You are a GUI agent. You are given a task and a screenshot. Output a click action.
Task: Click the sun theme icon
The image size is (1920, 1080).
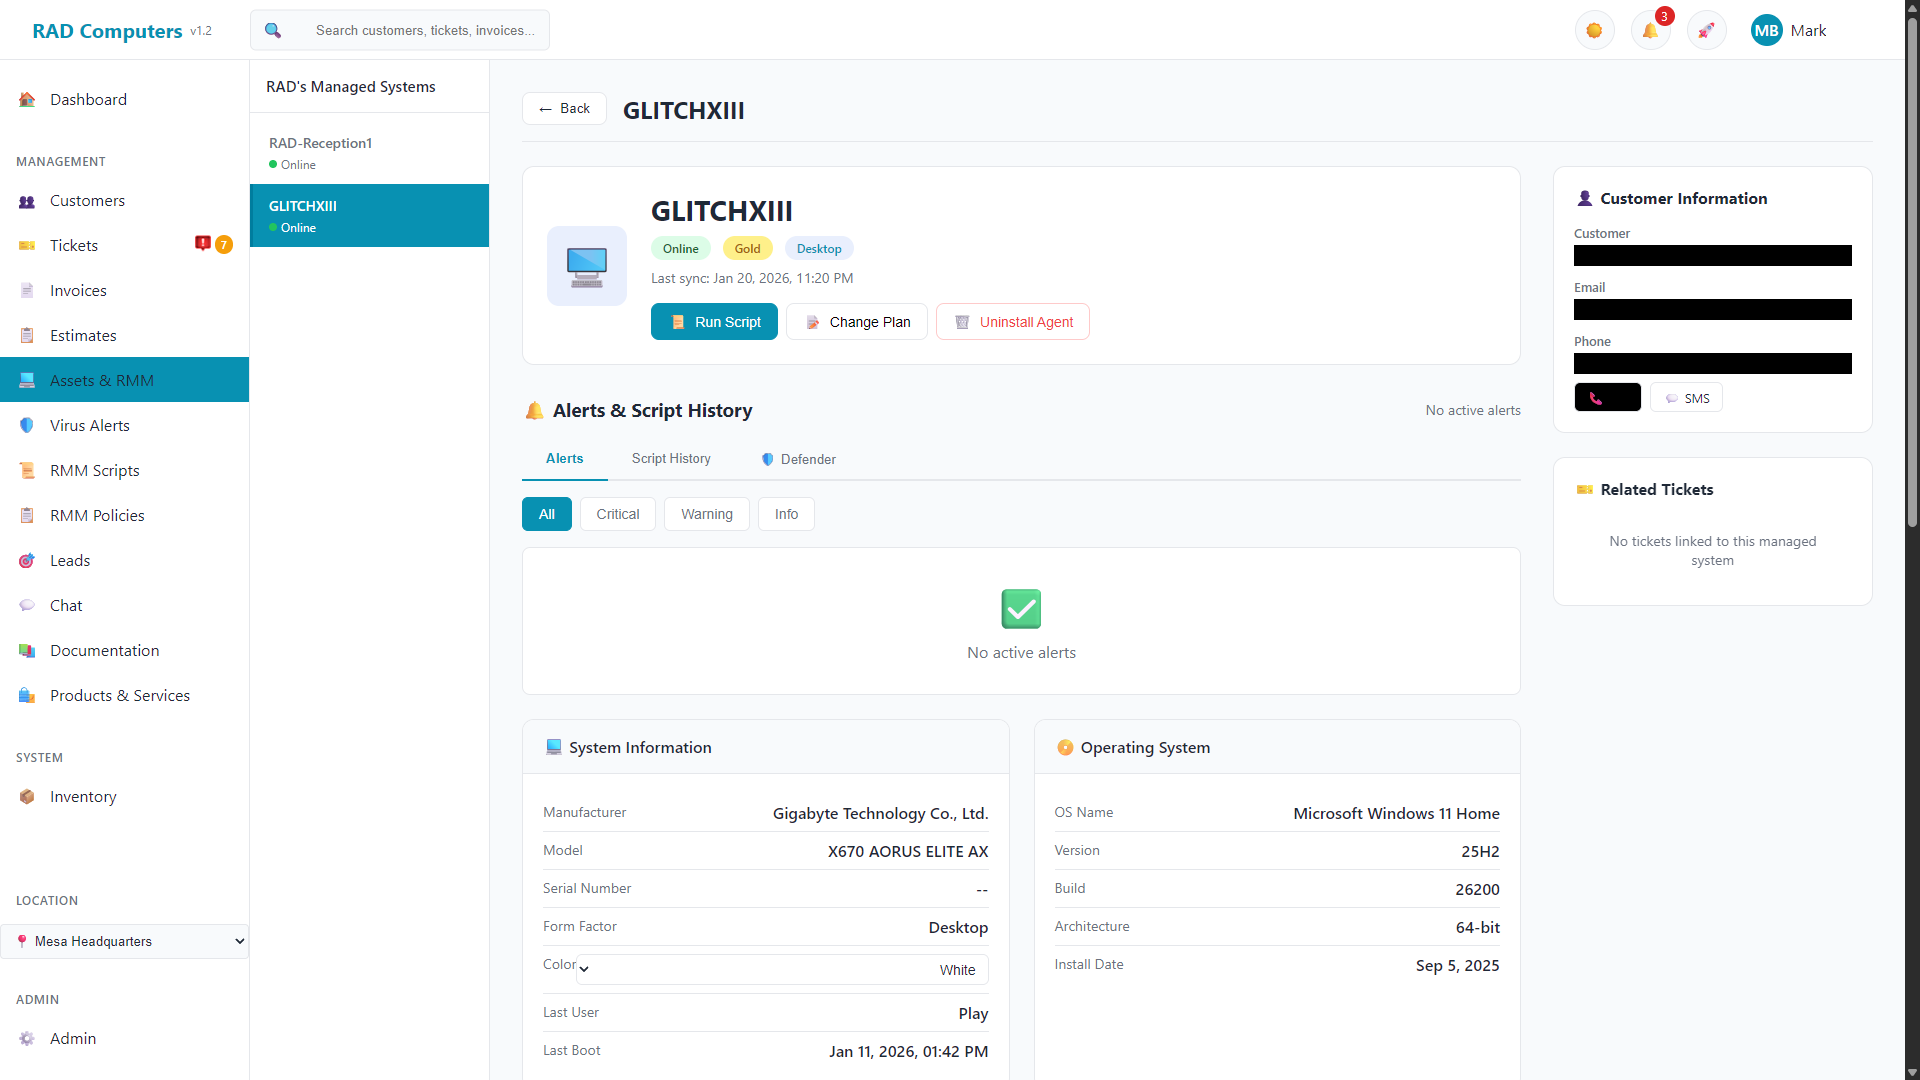coord(1594,30)
